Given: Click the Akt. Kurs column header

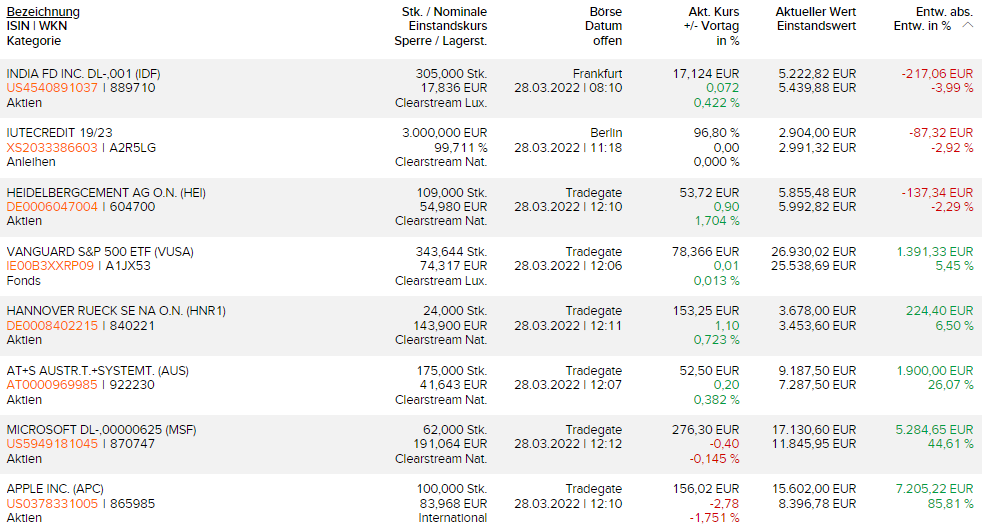Looking at the screenshot, I should point(714,12).
